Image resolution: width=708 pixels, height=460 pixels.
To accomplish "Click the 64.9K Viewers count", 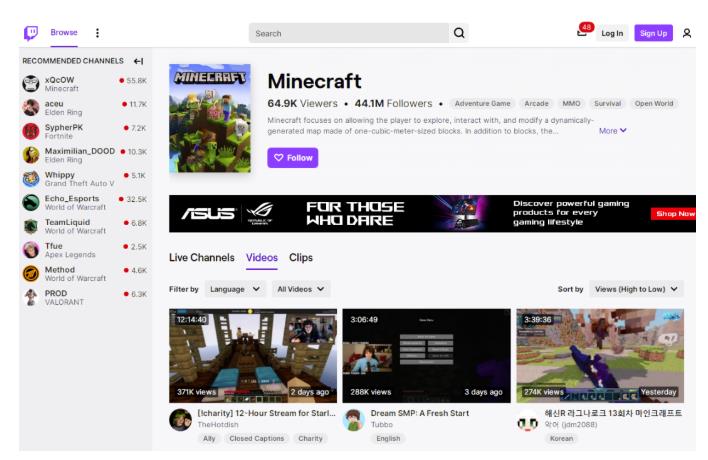I will coord(303,103).
